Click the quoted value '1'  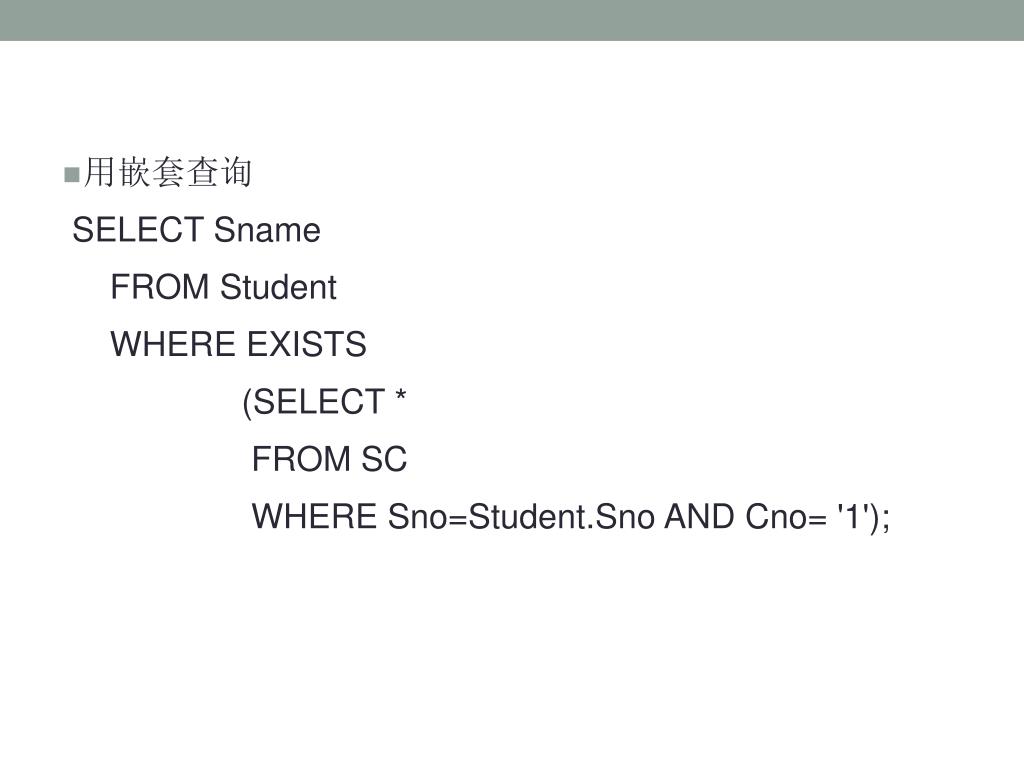[x=852, y=515]
